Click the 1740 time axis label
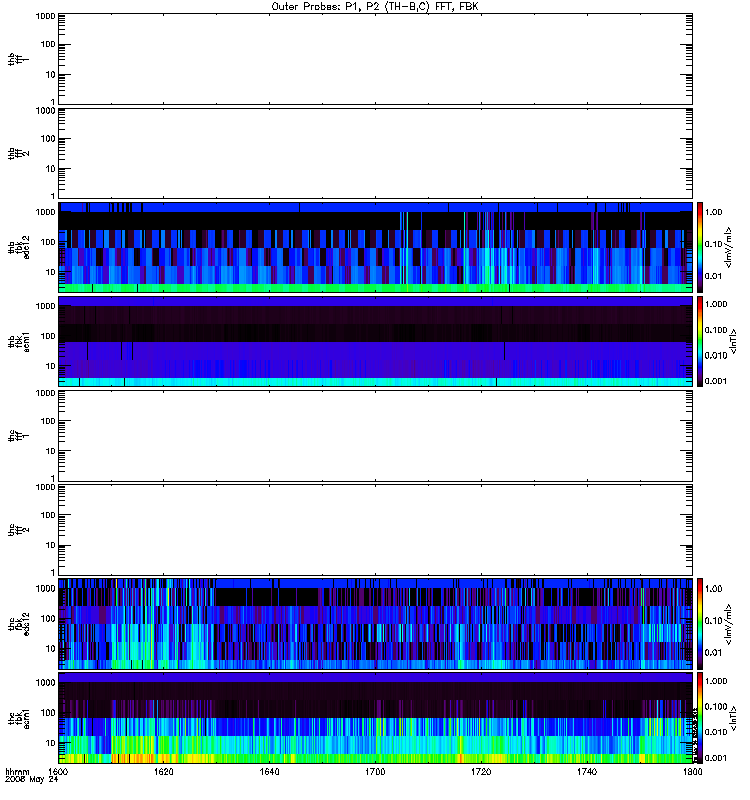Image resolution: width=750 pixels, height=800 pixels. pos(587,772)
